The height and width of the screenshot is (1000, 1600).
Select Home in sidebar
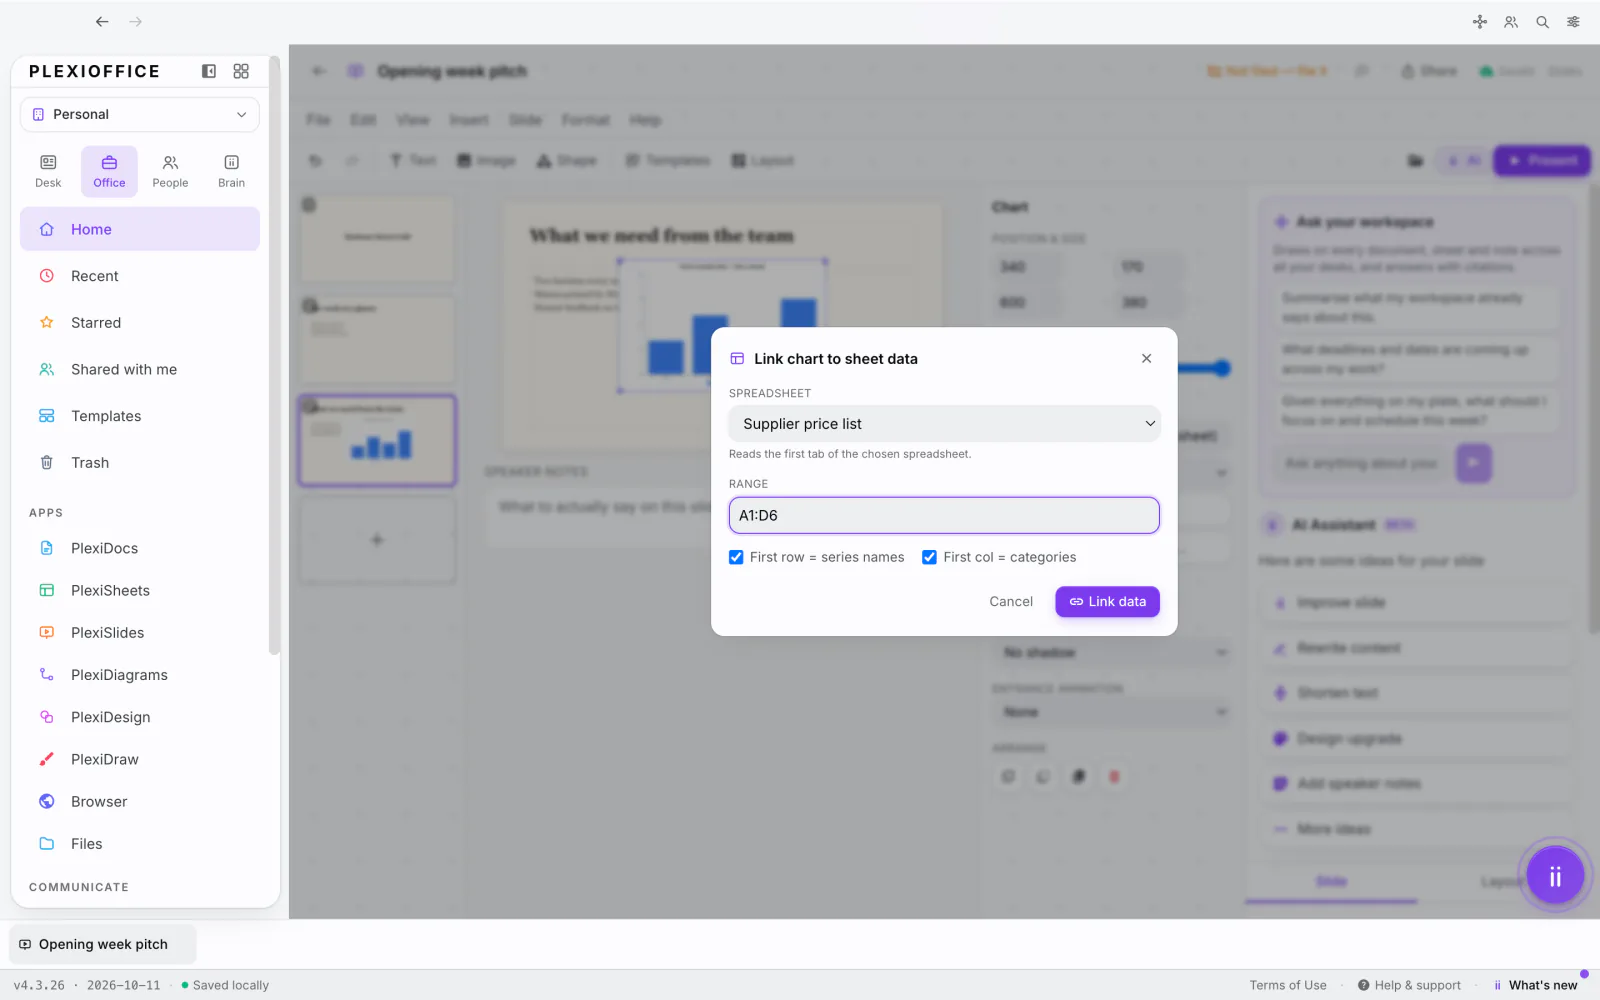140,229
